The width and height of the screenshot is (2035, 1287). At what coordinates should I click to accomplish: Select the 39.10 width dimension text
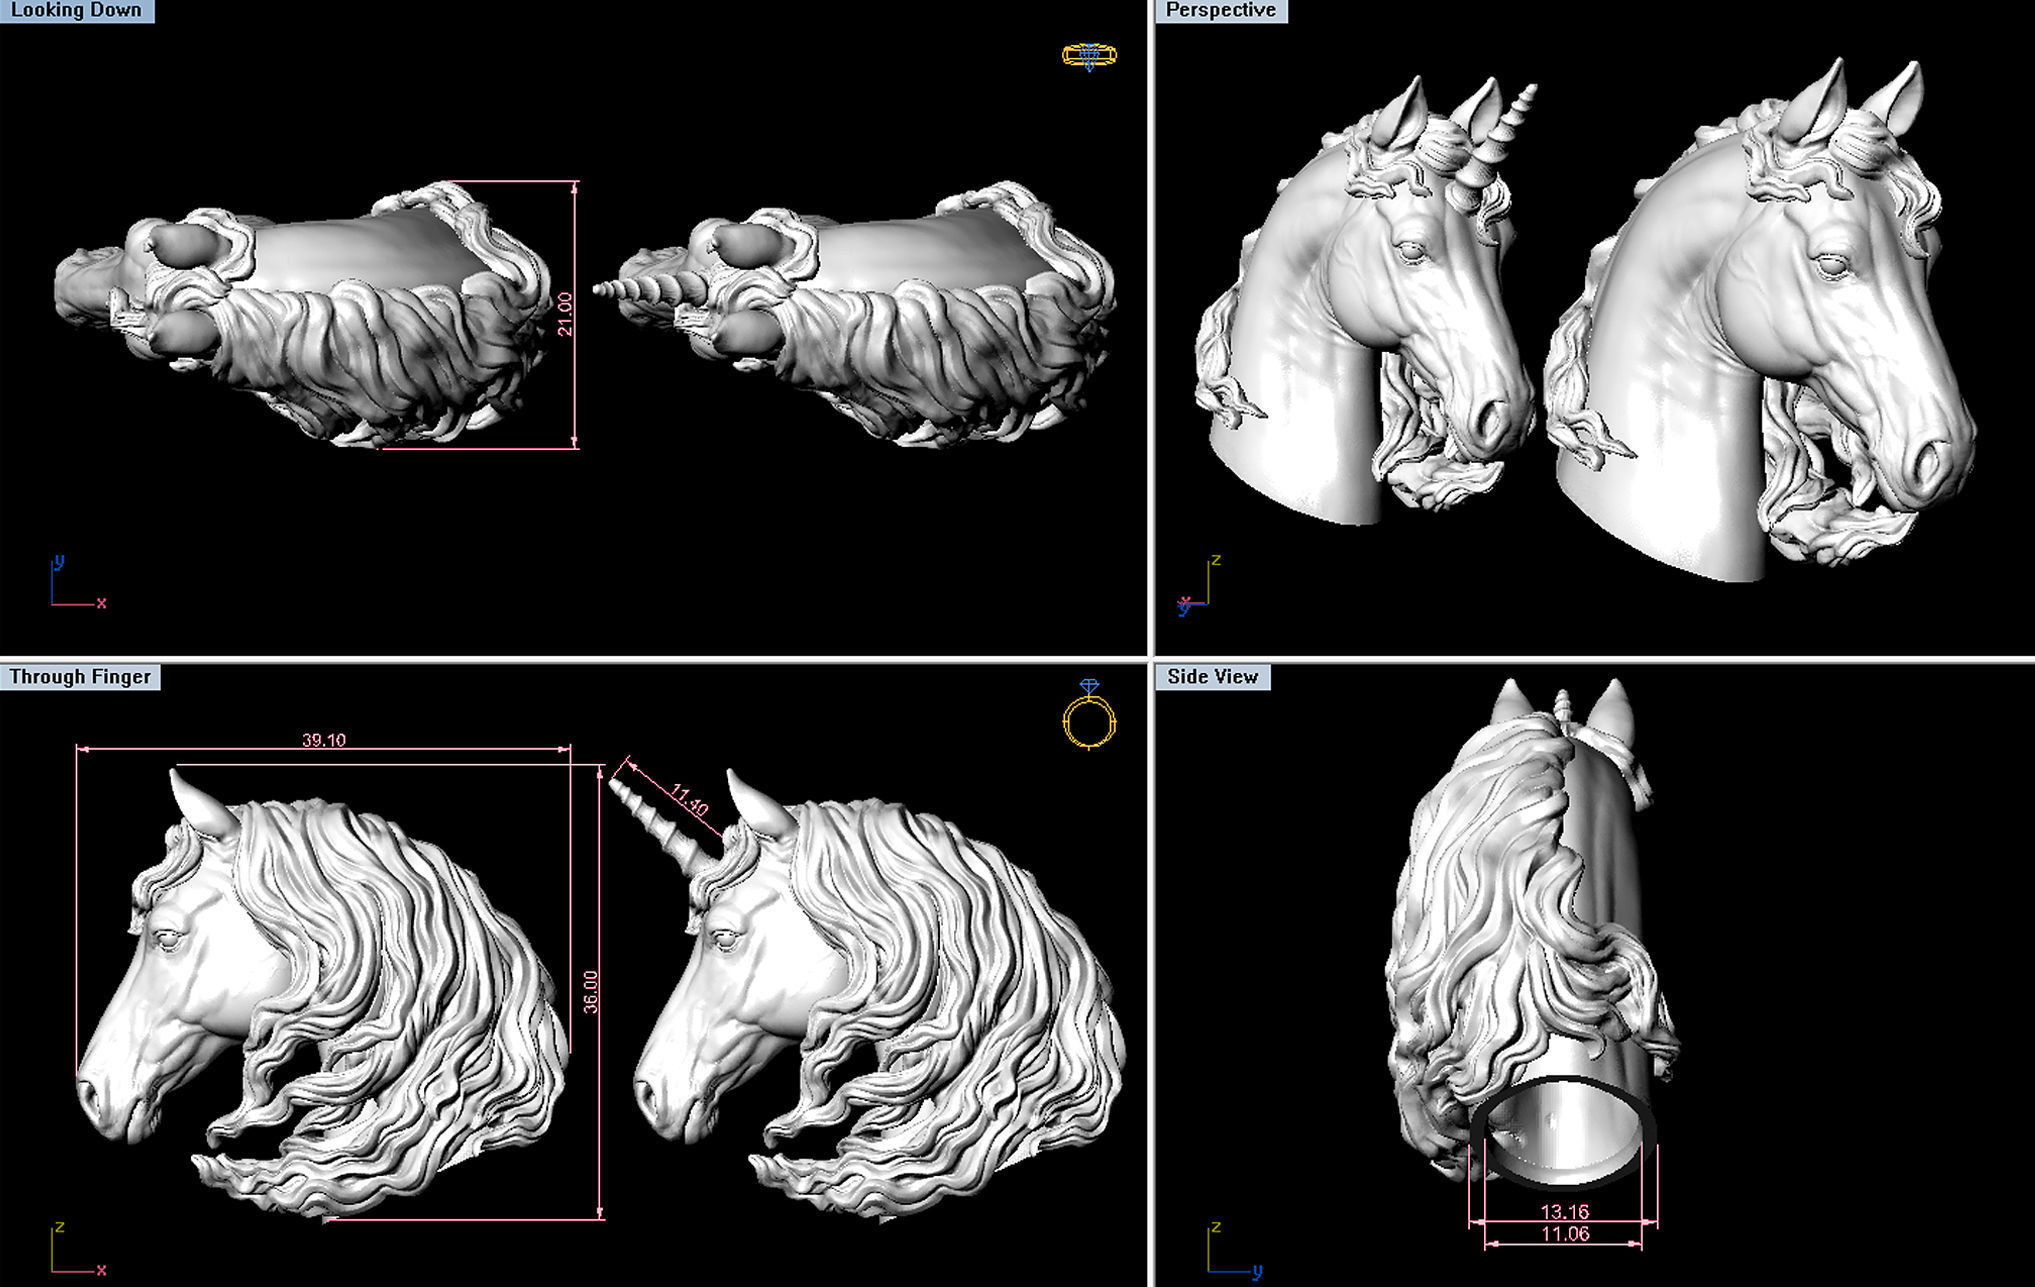(323, 740)
